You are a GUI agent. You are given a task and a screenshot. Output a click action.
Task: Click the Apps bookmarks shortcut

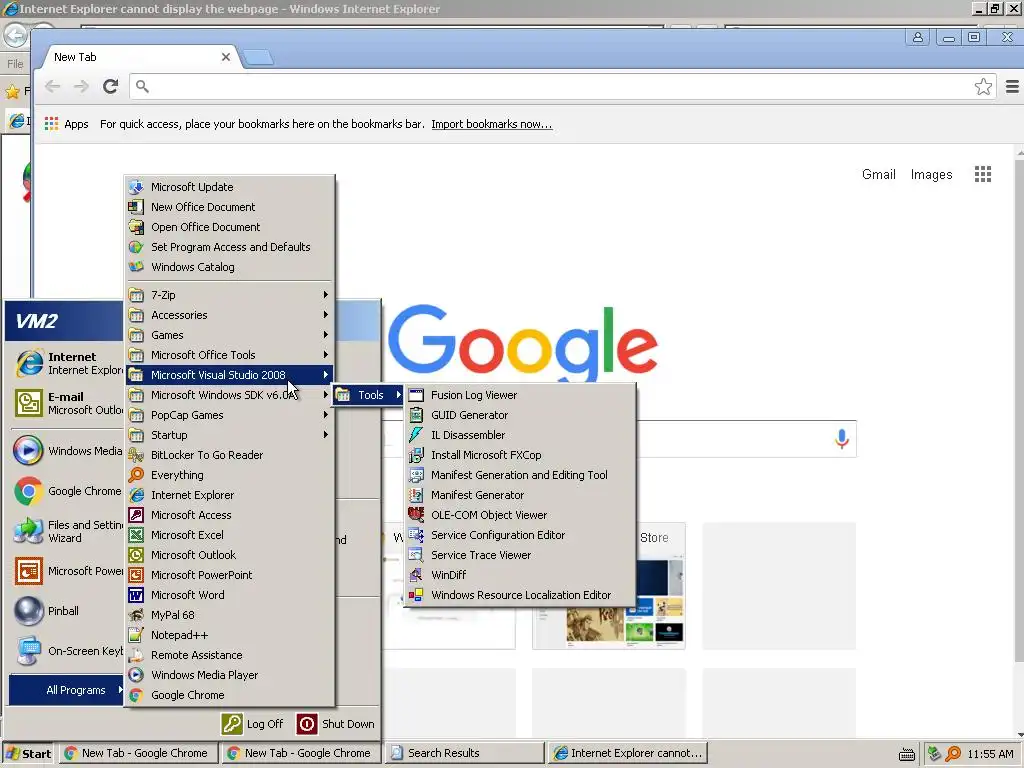point(66,124)
